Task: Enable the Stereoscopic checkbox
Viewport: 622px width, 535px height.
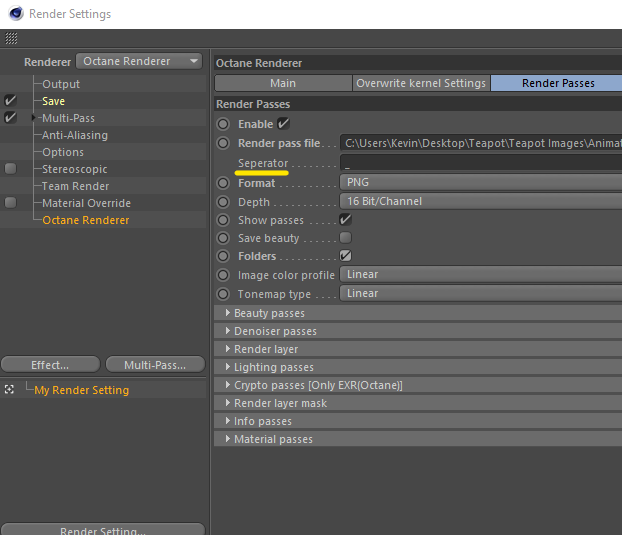Action: (x=10, y=169)
